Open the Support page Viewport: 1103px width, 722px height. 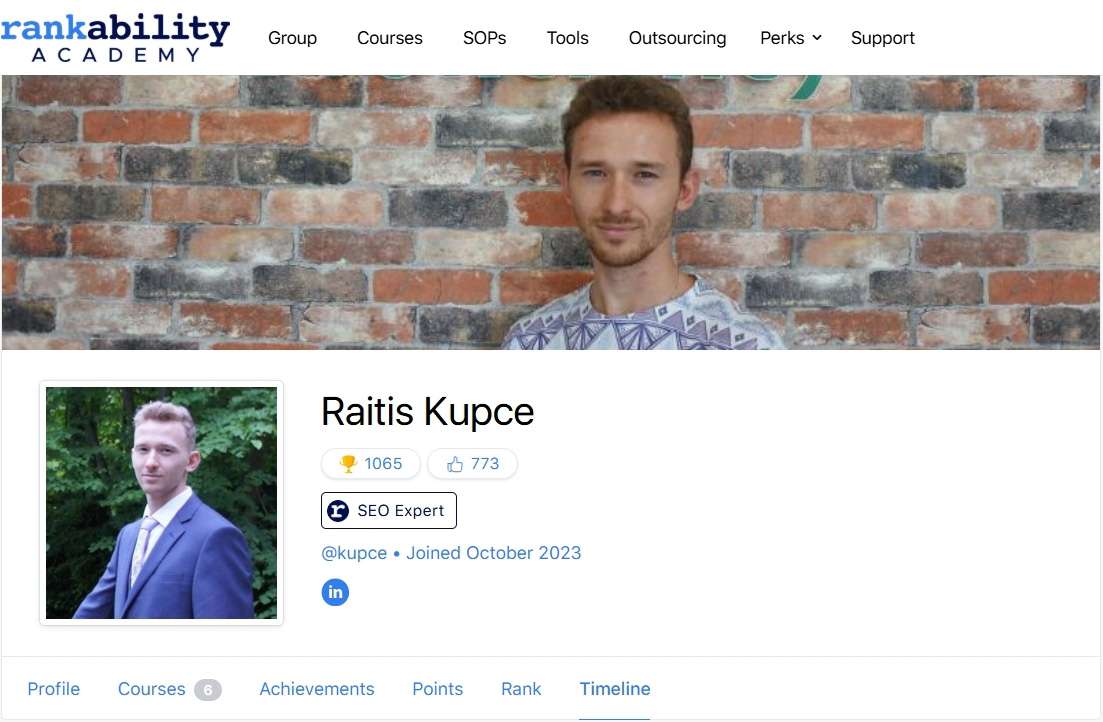click(883, 38)
